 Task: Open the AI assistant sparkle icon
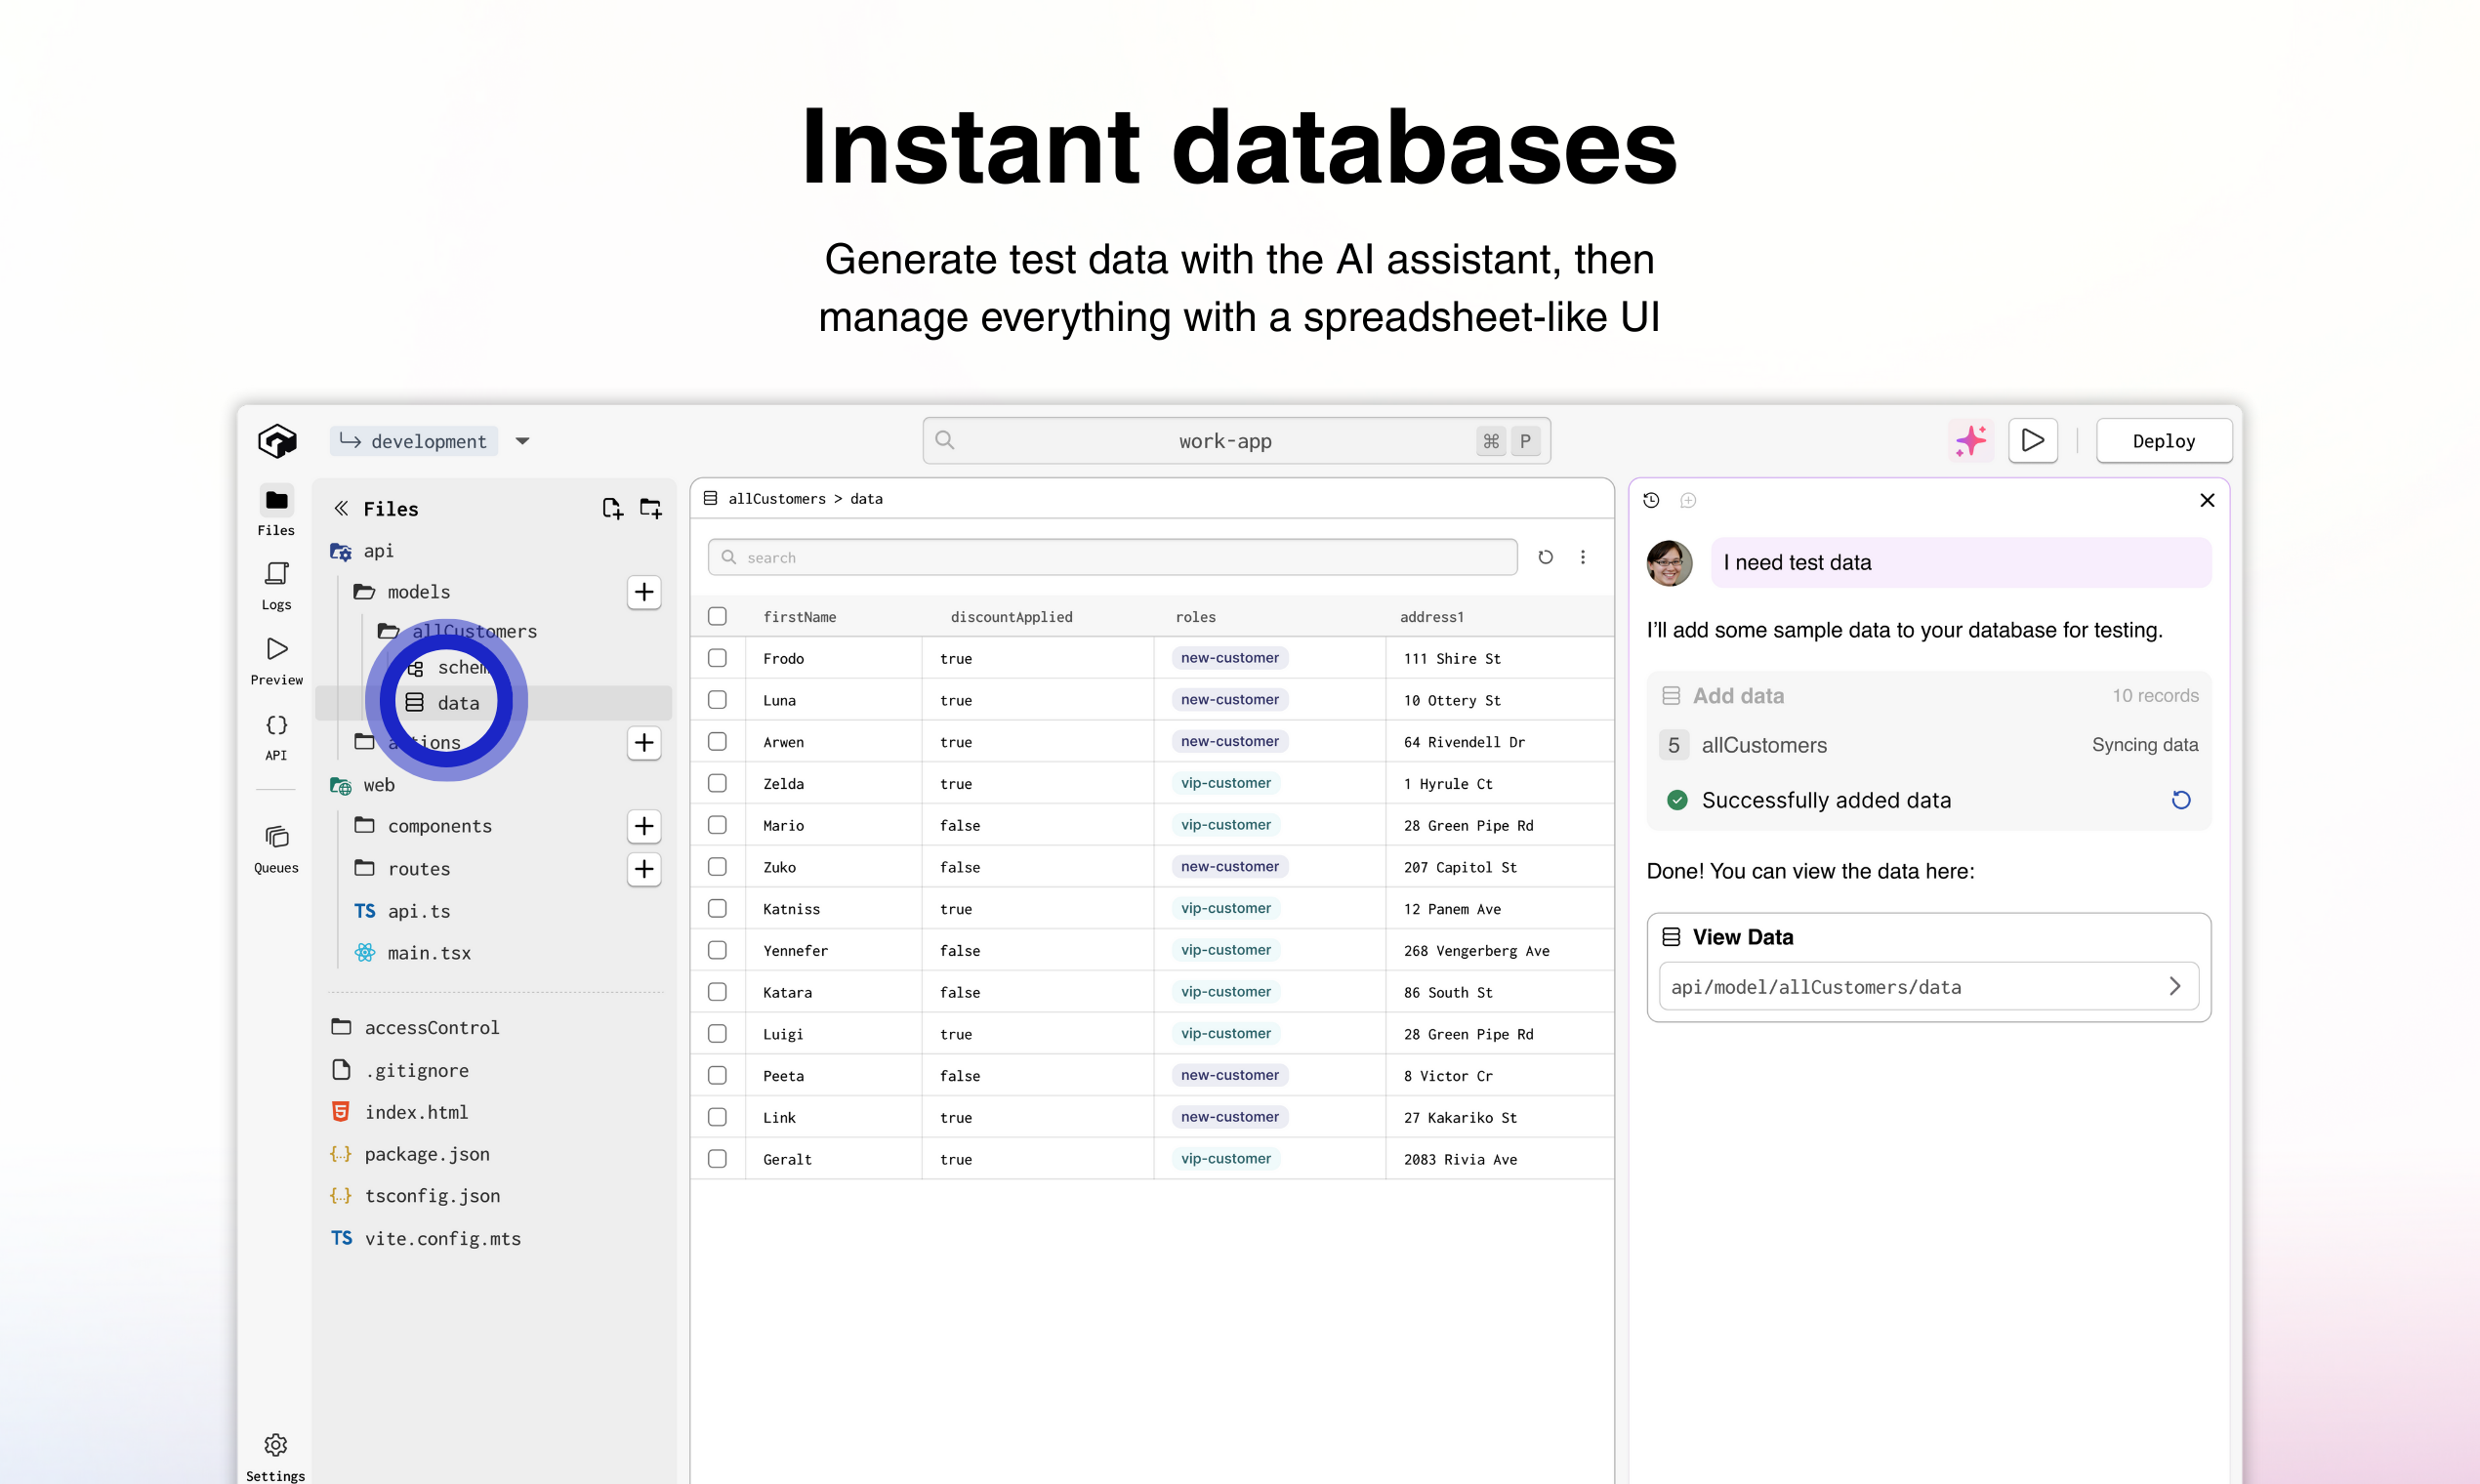pos(1970,441)
